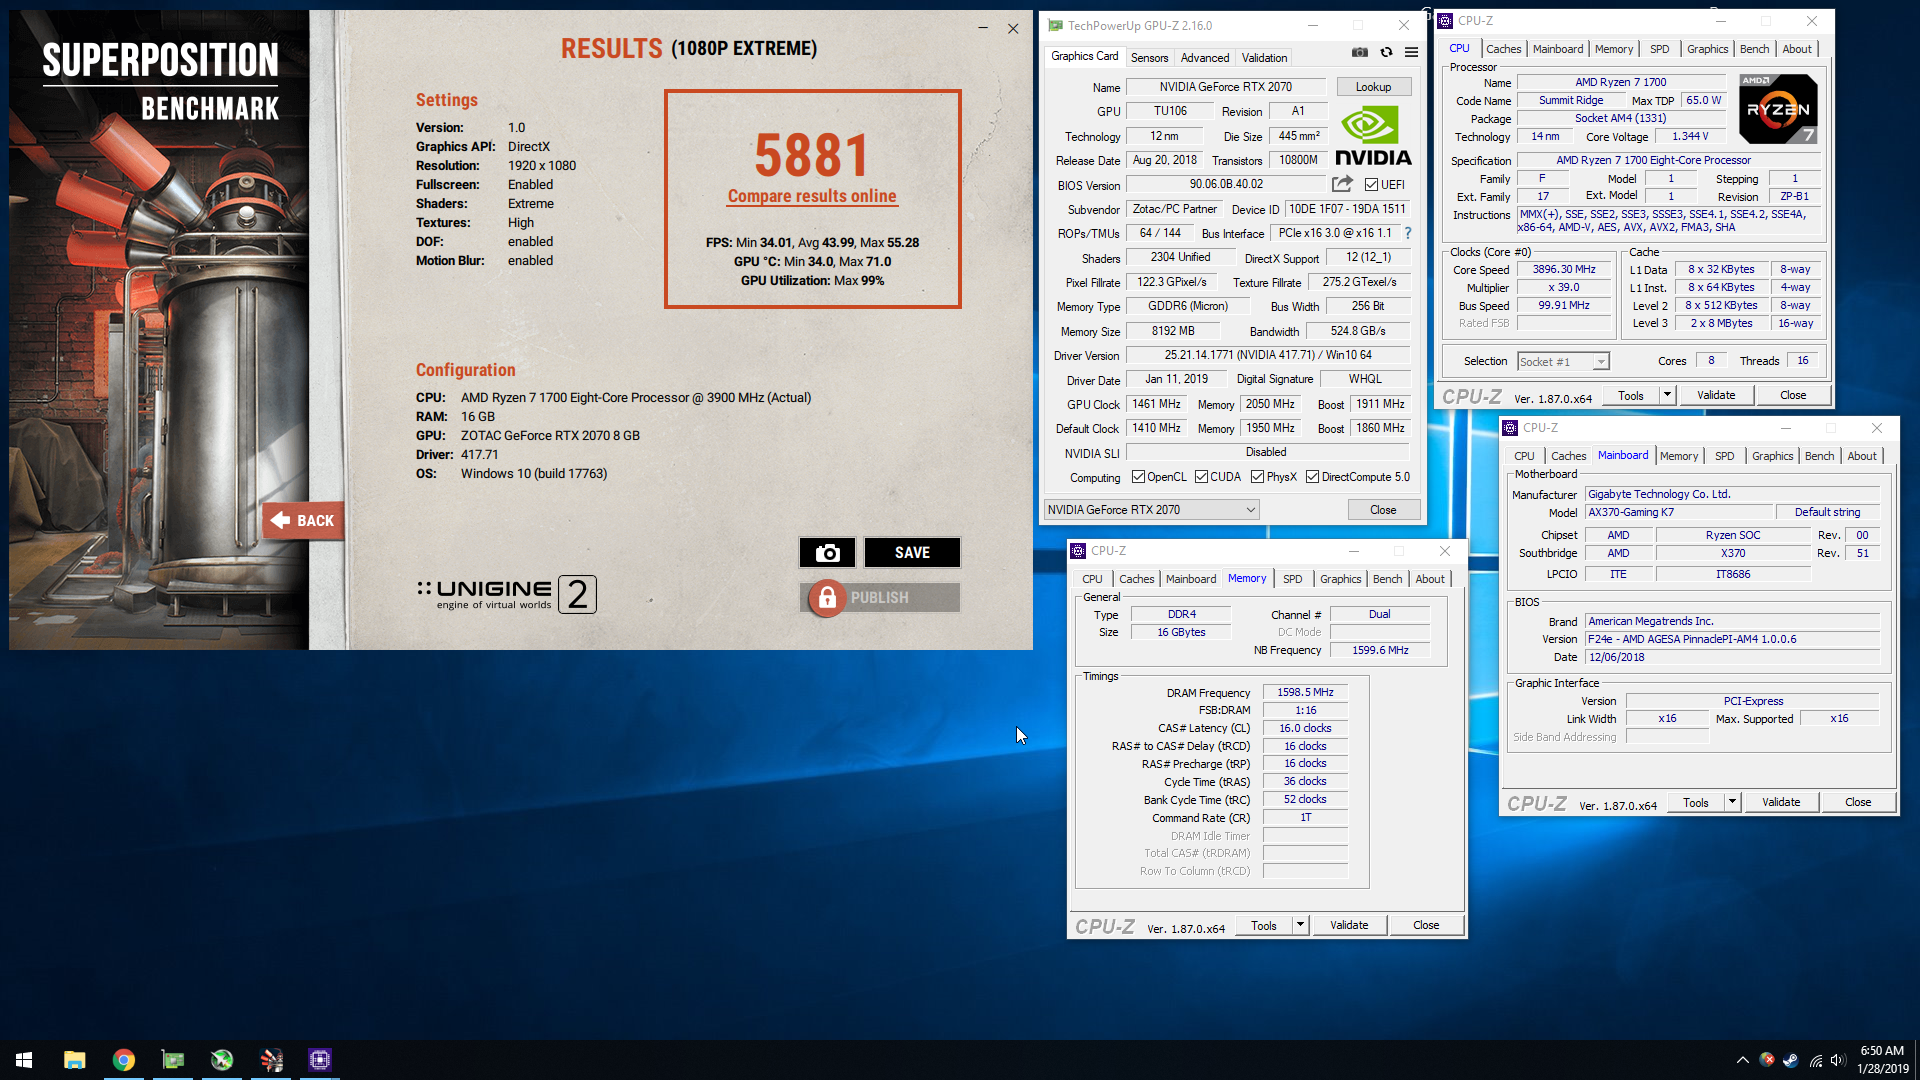This screenshot has height=1080, width=1920.
Task: Click the network tray icon
Action: pos(1815,1060)
